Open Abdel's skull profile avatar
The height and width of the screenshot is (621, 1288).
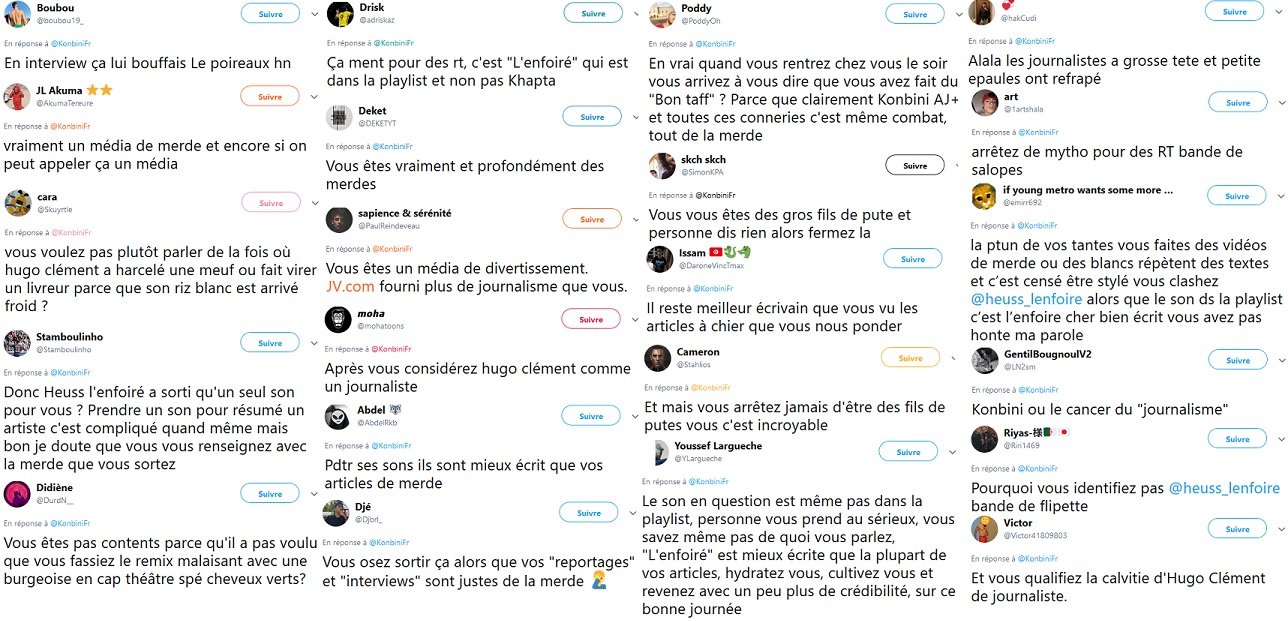click(x=339, y=416)
